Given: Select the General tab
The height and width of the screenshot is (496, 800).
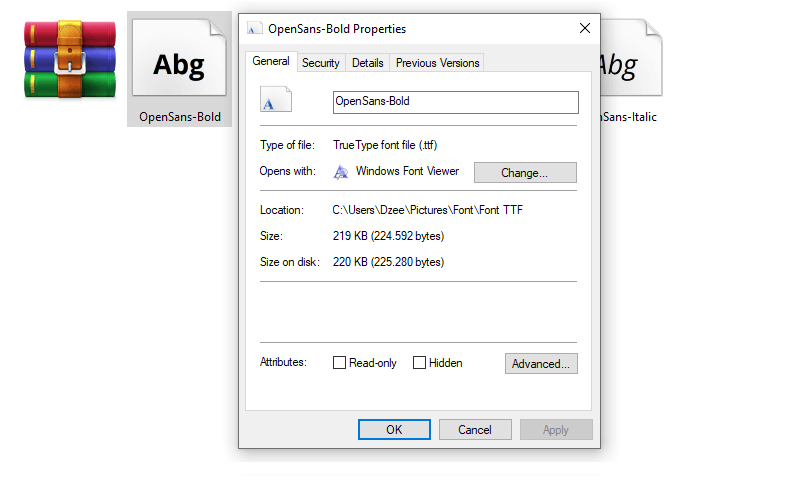Looking at the screenshot, I should [x=271, y=61].
